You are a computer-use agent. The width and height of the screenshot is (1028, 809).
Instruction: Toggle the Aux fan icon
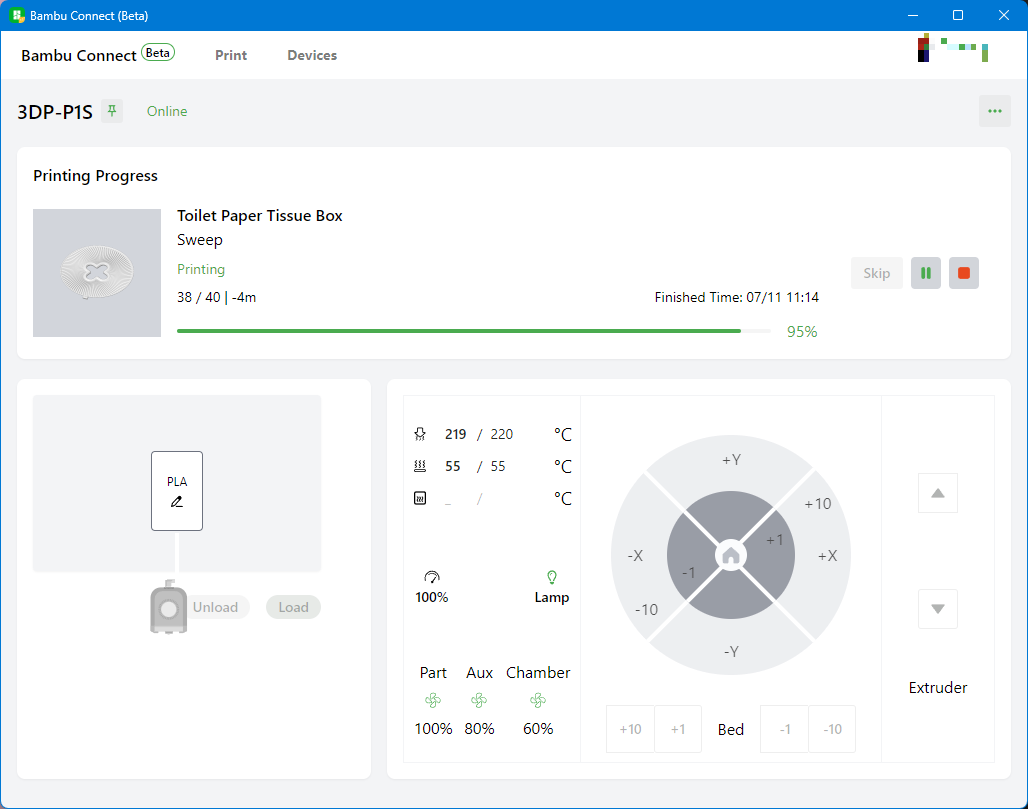click(x=479, y=700)
